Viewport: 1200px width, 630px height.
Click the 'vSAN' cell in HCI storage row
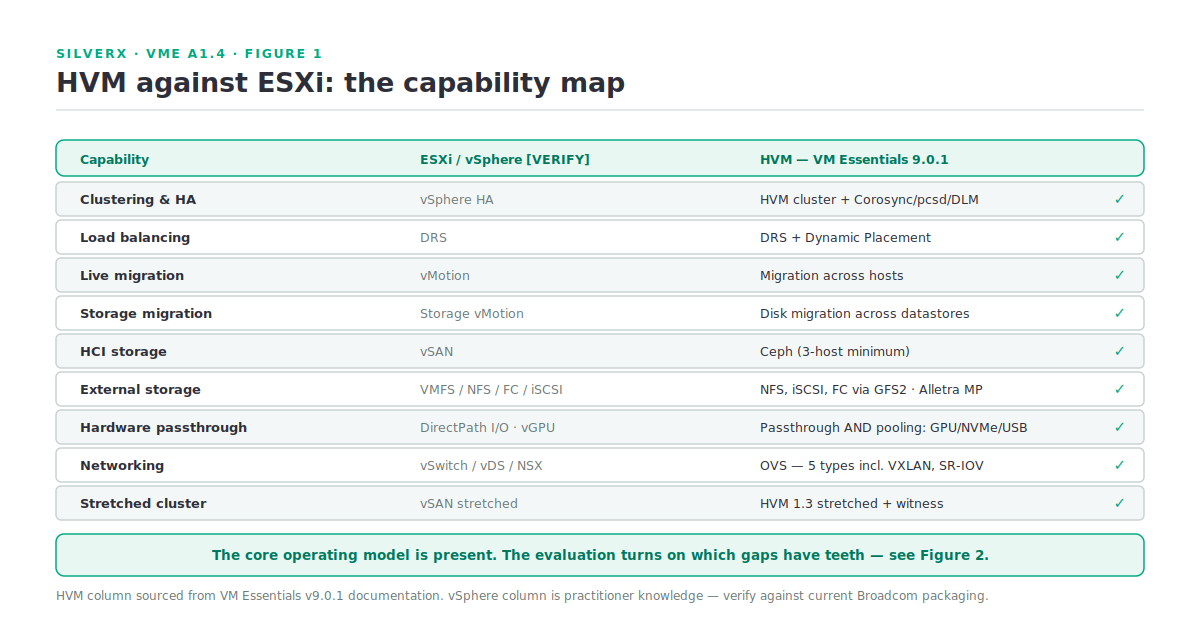pyautogui.click(x=436, y=351)
